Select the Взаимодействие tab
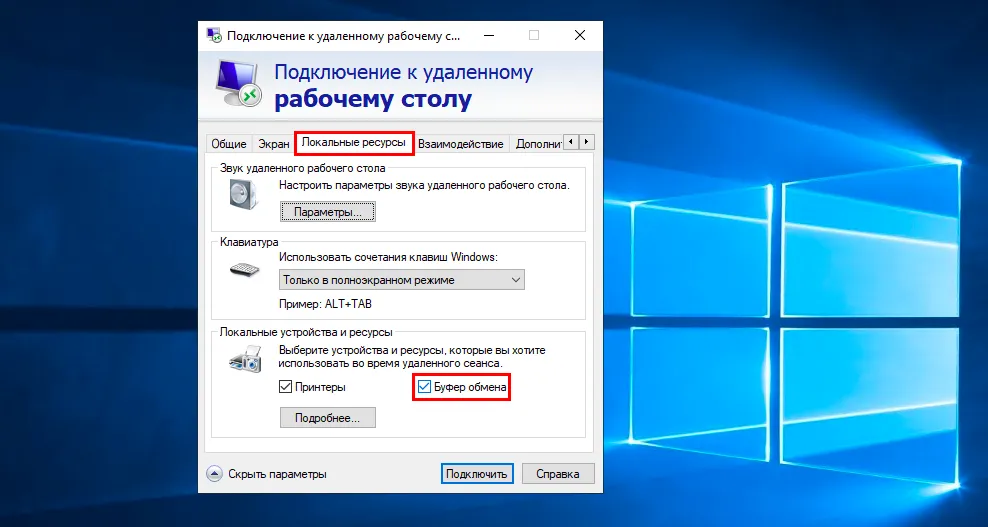This screenshot has height=527, width=988. tap(460, 144)
